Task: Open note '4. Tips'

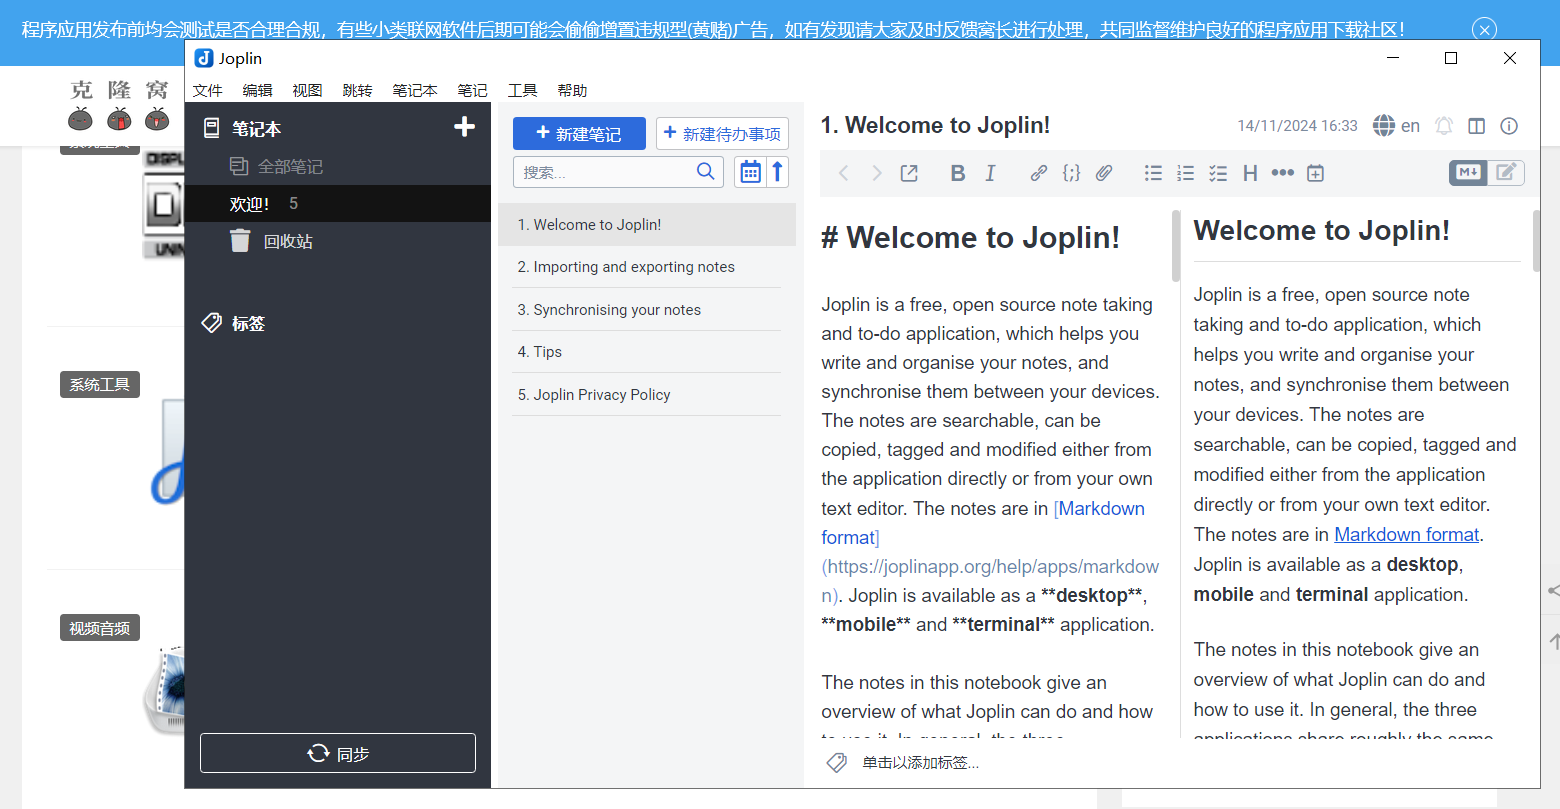Action: coord(647,352)
